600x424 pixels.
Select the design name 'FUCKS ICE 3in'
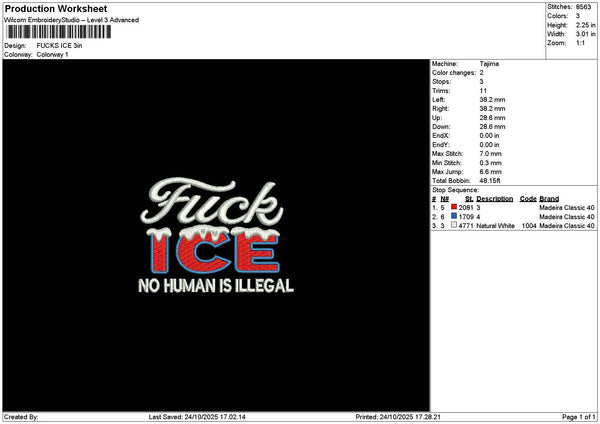(59, 46)
